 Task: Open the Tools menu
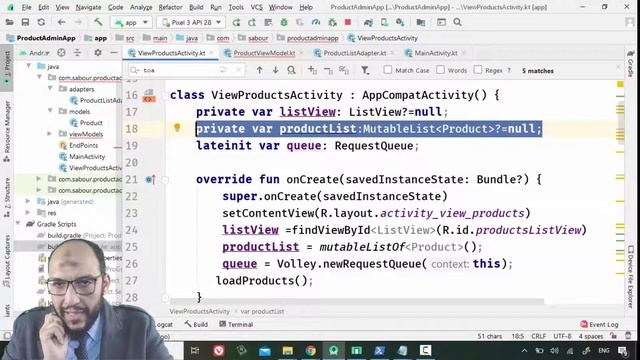click(236, 7)
